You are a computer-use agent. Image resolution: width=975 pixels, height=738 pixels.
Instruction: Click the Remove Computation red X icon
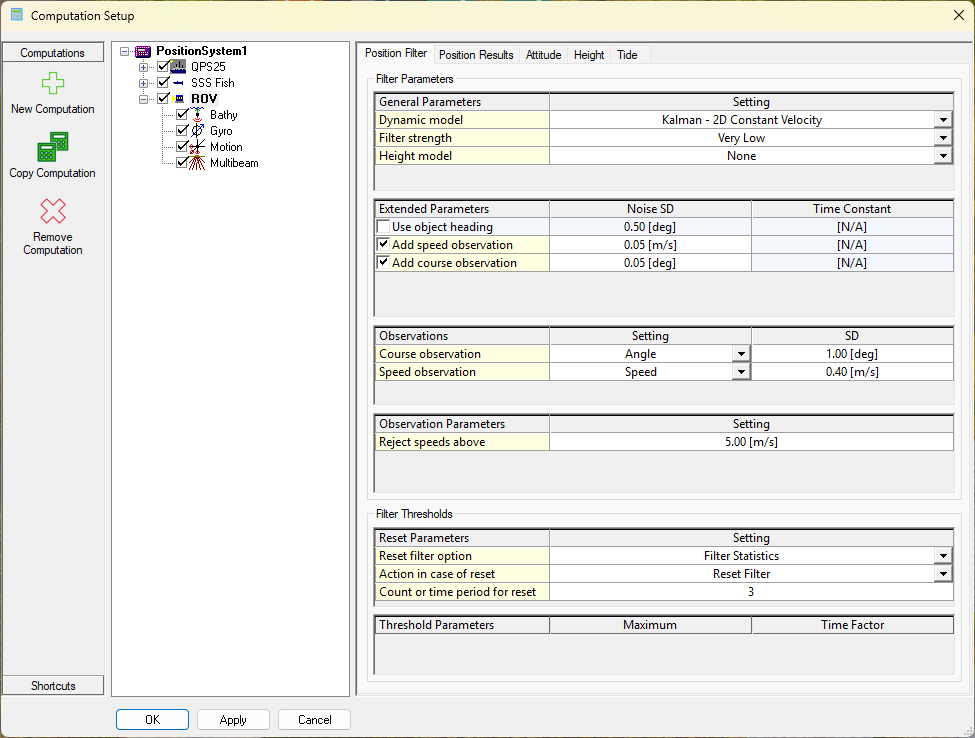(52, 211)
